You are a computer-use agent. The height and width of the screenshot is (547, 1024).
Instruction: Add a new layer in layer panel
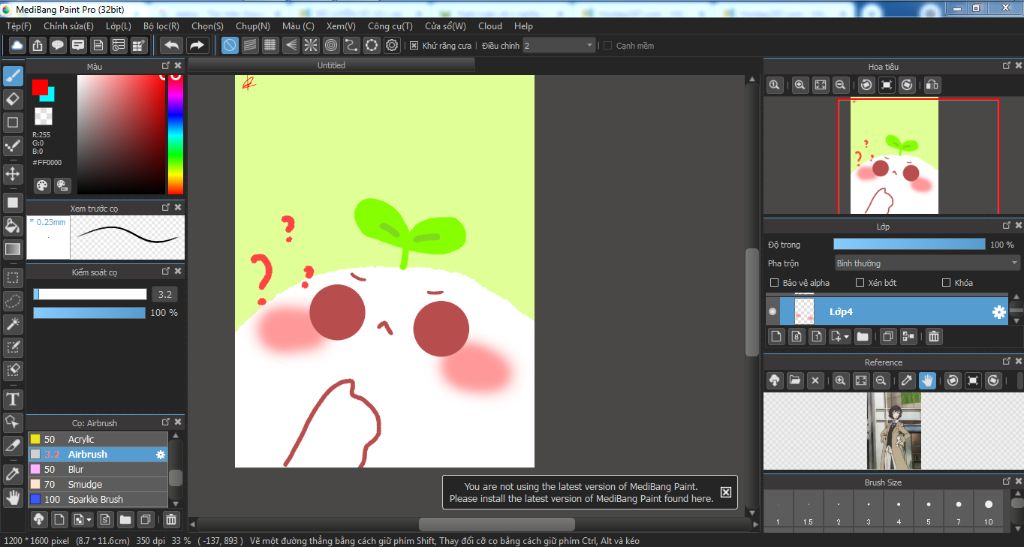pos(776,337)
